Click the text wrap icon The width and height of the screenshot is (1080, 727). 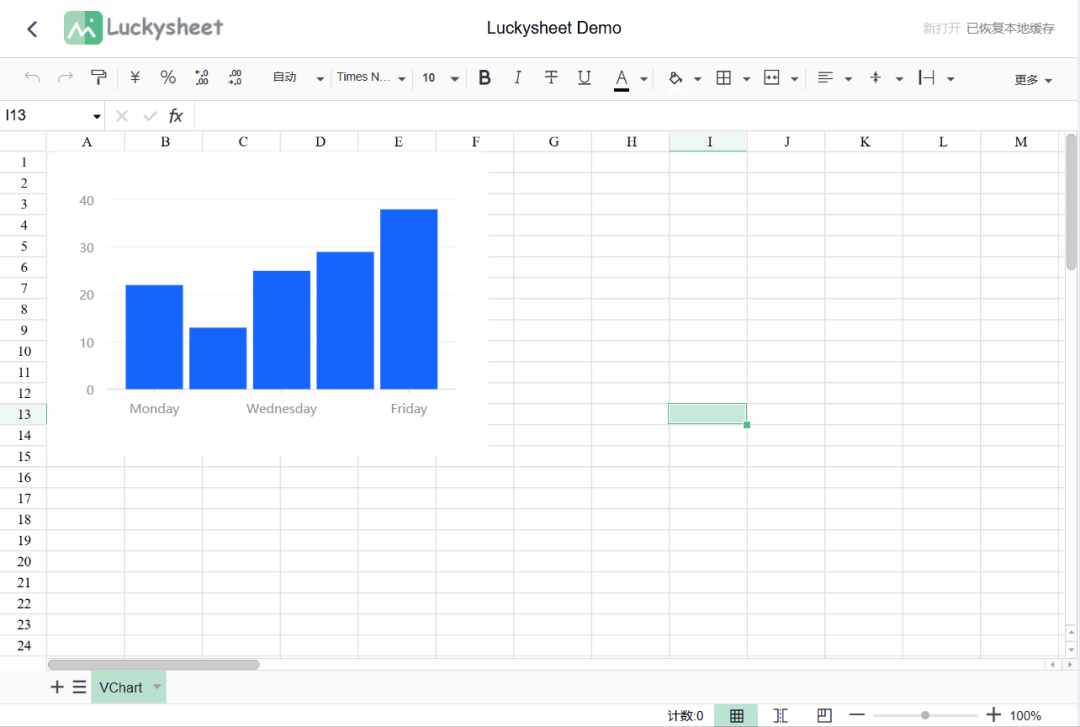(x=926, y=78)
